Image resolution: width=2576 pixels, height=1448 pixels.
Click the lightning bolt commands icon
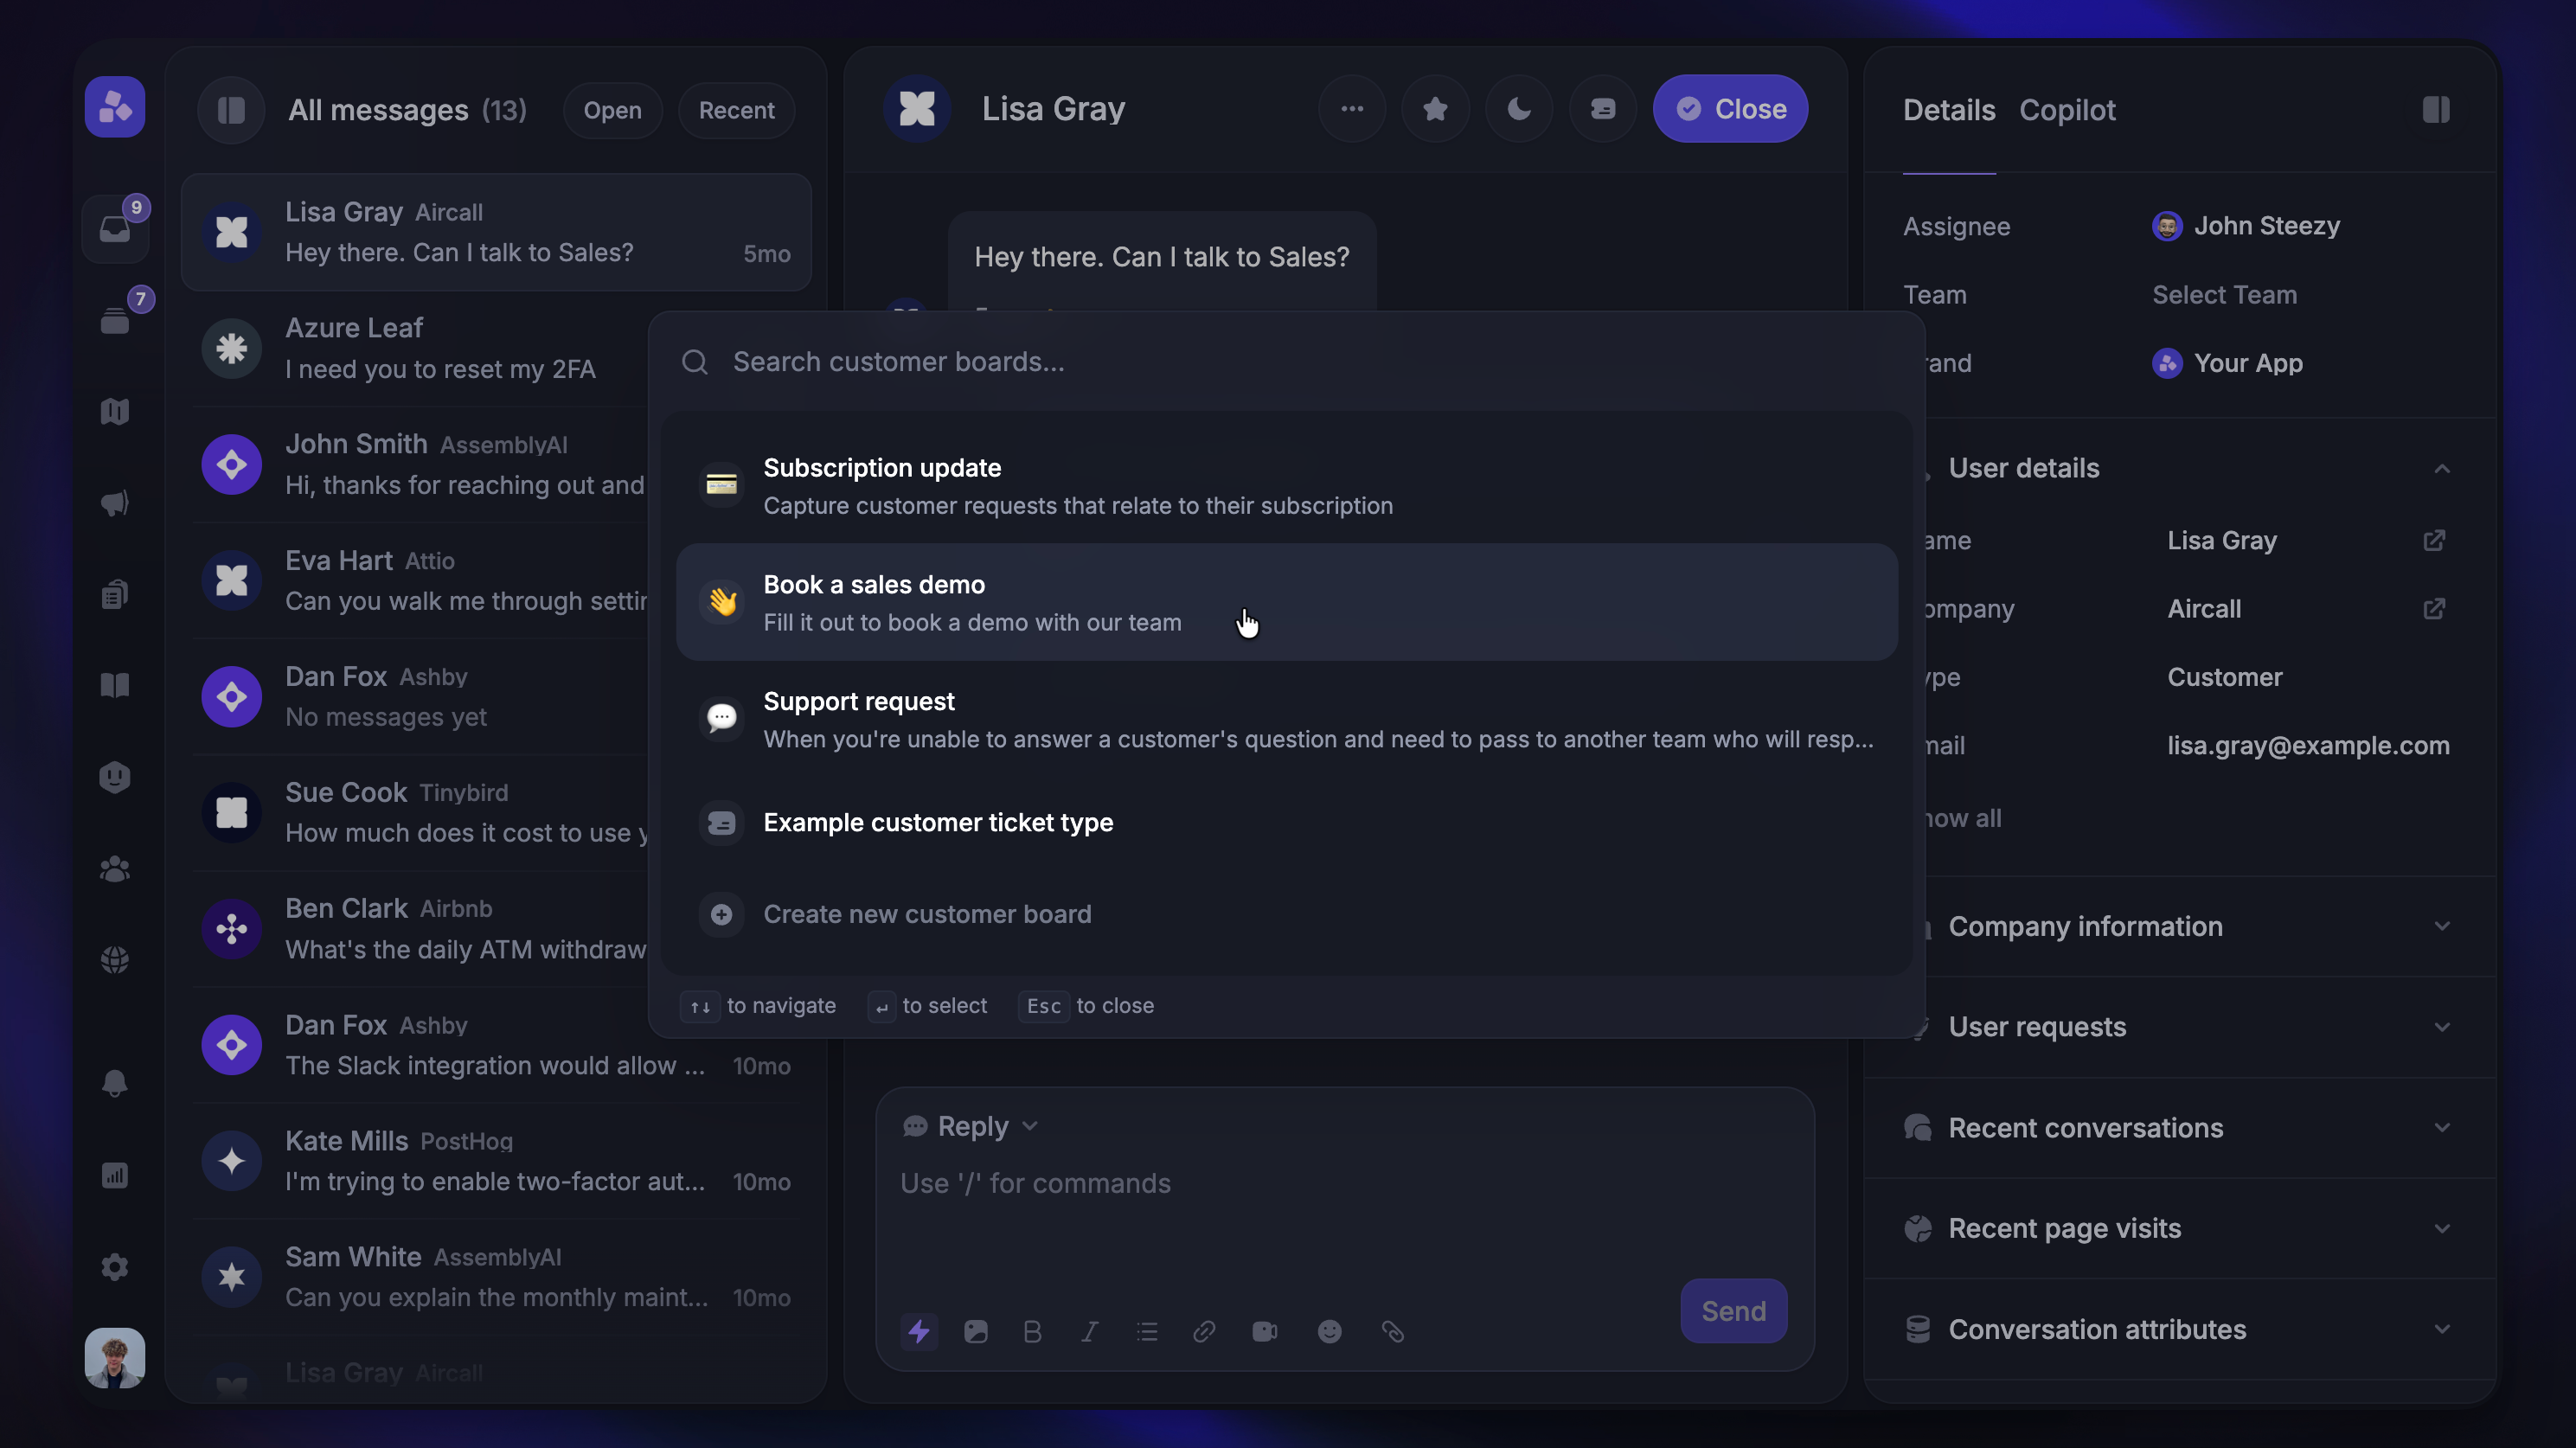click(919, 1331)
